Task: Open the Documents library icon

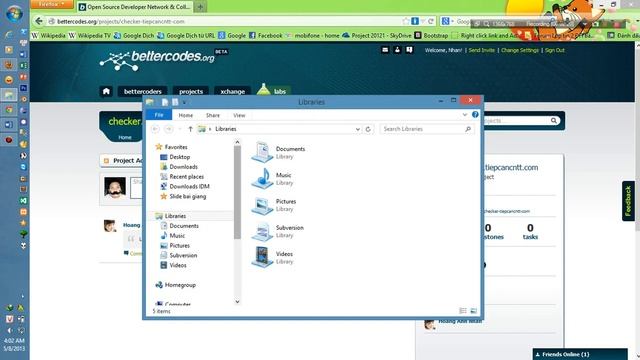Action: tap(262, 152)
